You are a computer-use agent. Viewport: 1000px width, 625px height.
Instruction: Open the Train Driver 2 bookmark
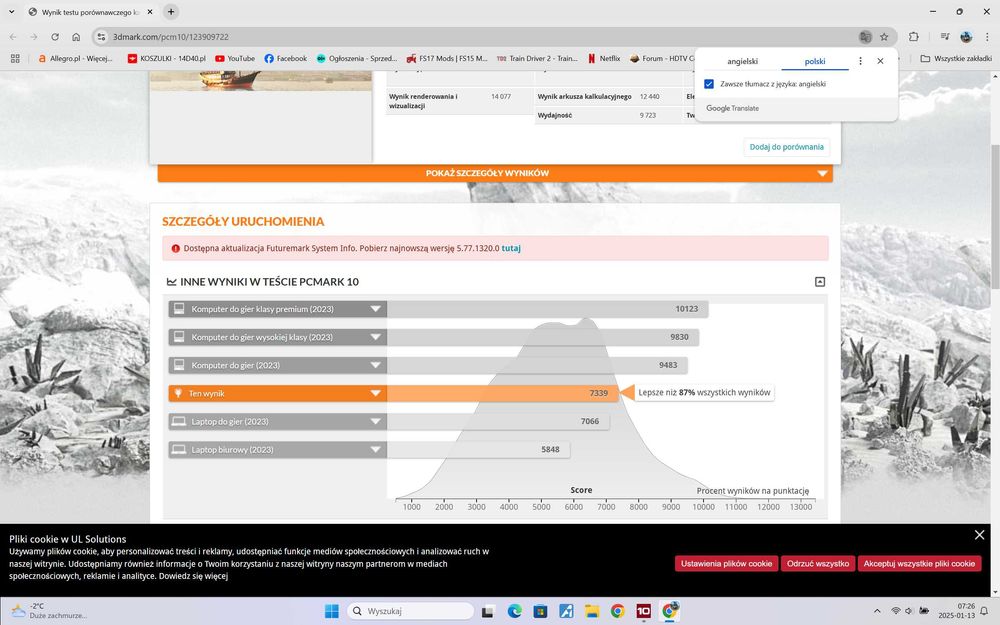pos(537,58)
